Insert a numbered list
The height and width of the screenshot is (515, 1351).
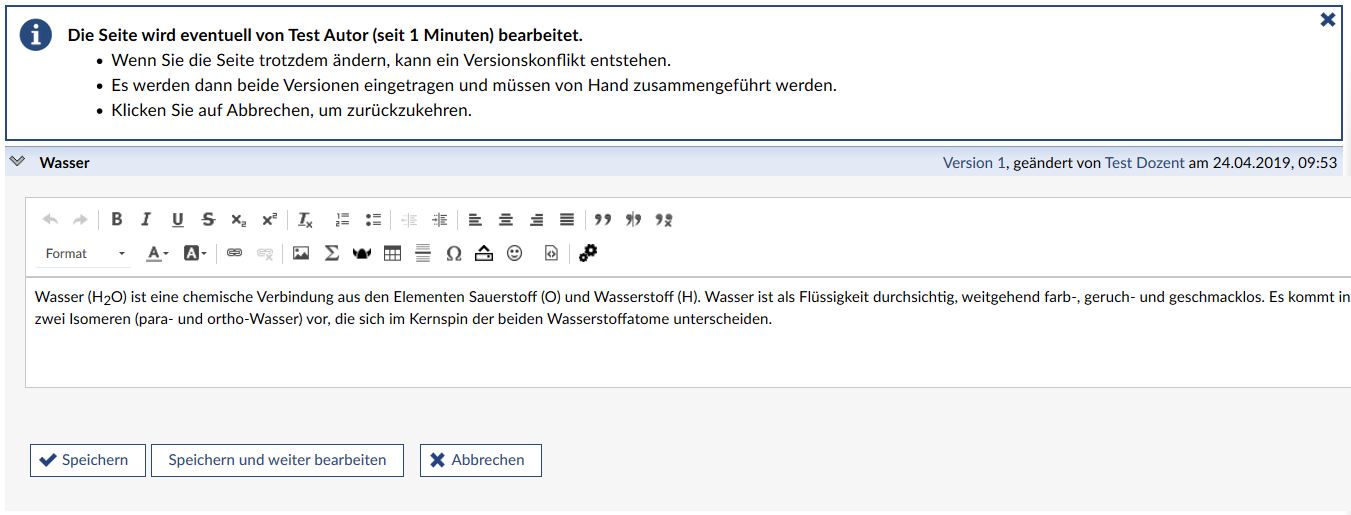(x=343, y=220)
